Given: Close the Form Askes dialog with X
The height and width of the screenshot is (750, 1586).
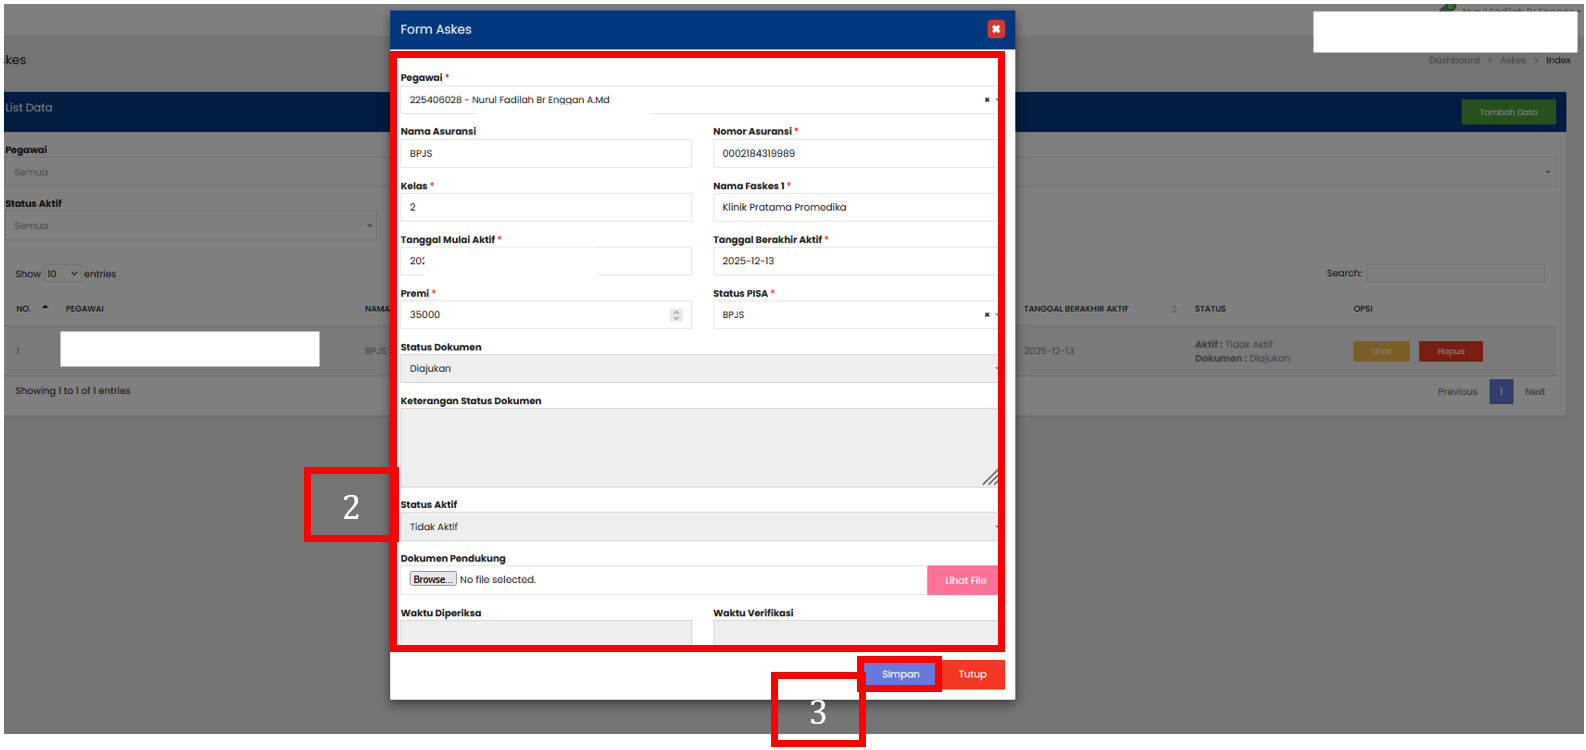Looking at the screenshot, I should tap(995, 29).
